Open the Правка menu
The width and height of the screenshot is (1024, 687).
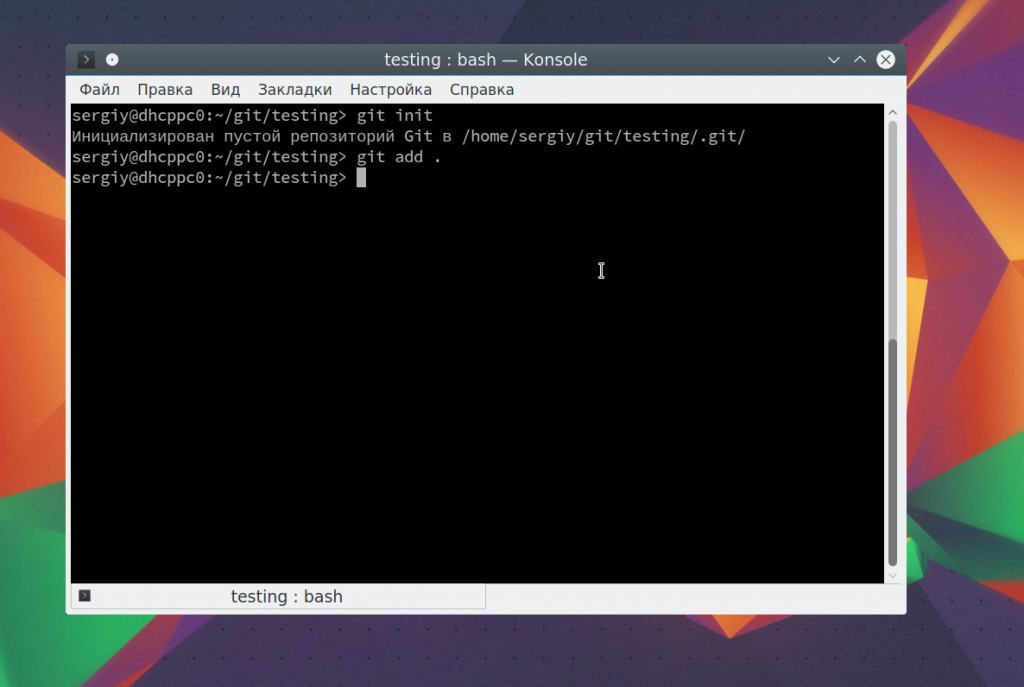click(x=165, y=90)
